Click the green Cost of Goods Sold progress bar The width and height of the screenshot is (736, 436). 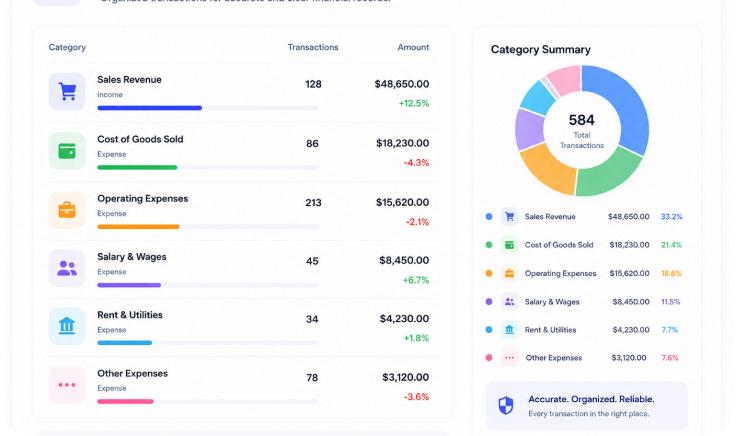137,167
